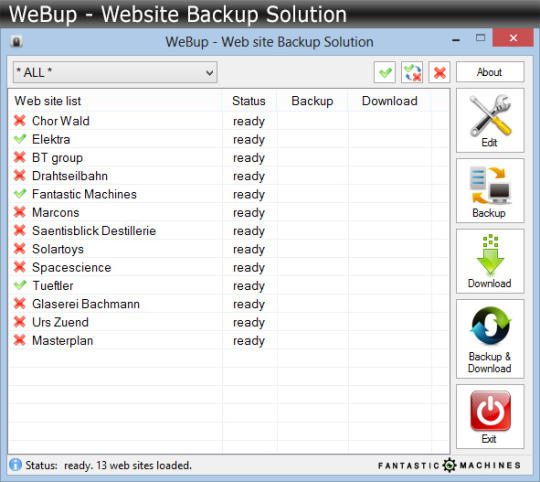This screenshot has height=482, width=540.
Task: Toggle the red X next to Masterplan
Action: pos(20,340)
